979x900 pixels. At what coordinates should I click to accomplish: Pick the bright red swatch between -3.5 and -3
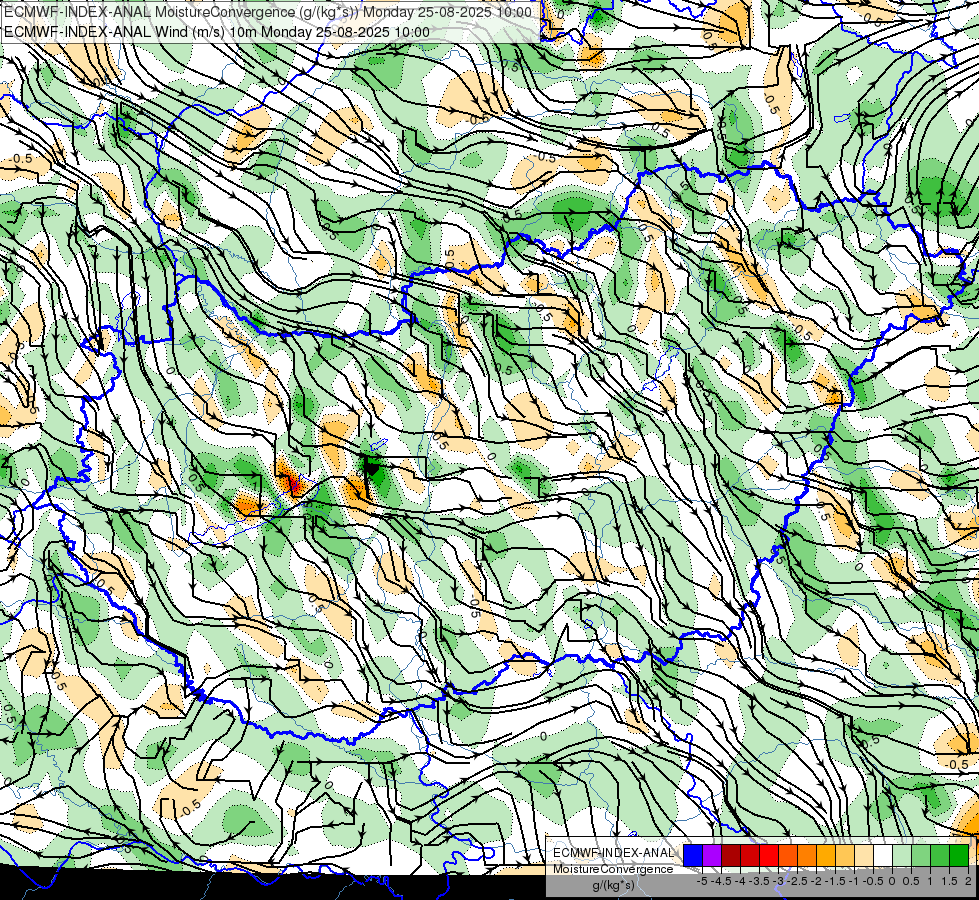coord(769,855)
